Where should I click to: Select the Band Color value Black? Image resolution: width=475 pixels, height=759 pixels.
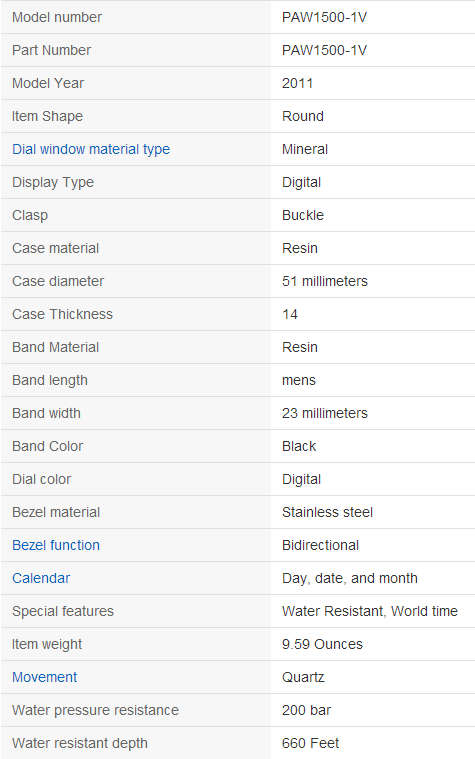click(x=299, y=446)
